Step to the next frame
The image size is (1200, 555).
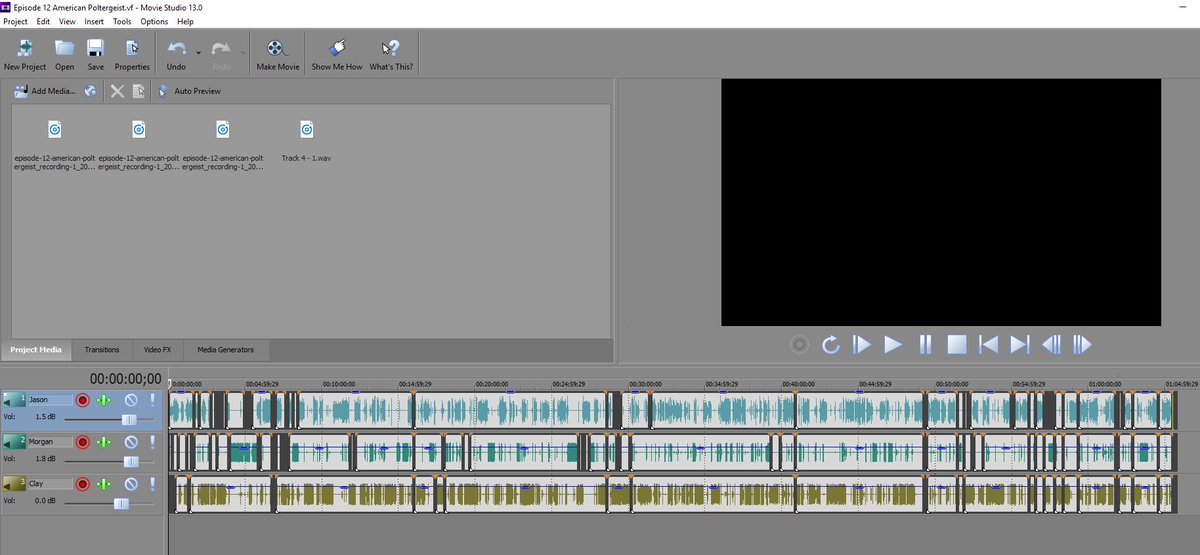click(x=1082, y=345)
